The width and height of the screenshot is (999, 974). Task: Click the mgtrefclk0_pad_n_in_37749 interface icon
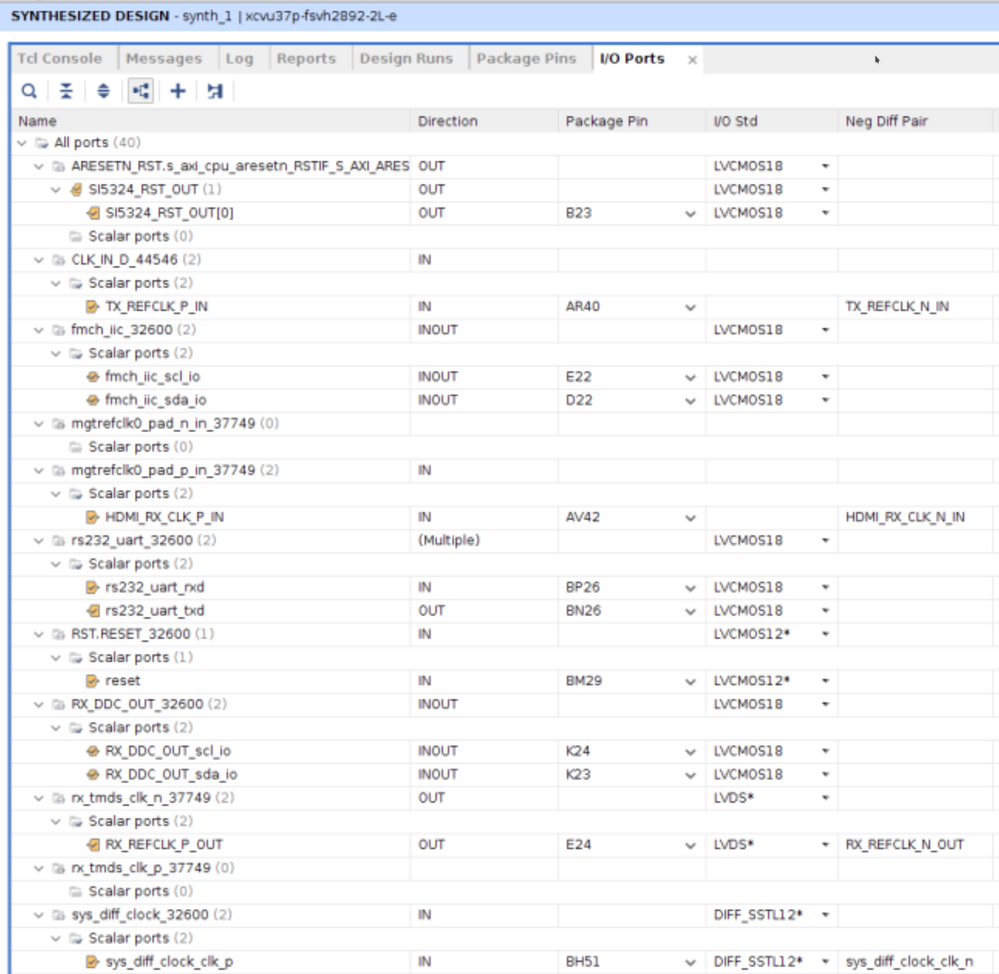coord(59,424)
